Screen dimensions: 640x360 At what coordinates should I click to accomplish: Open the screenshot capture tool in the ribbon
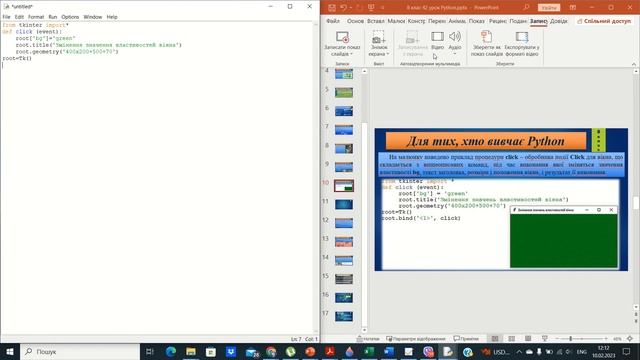pyautogui.click(x=378, y=37)
